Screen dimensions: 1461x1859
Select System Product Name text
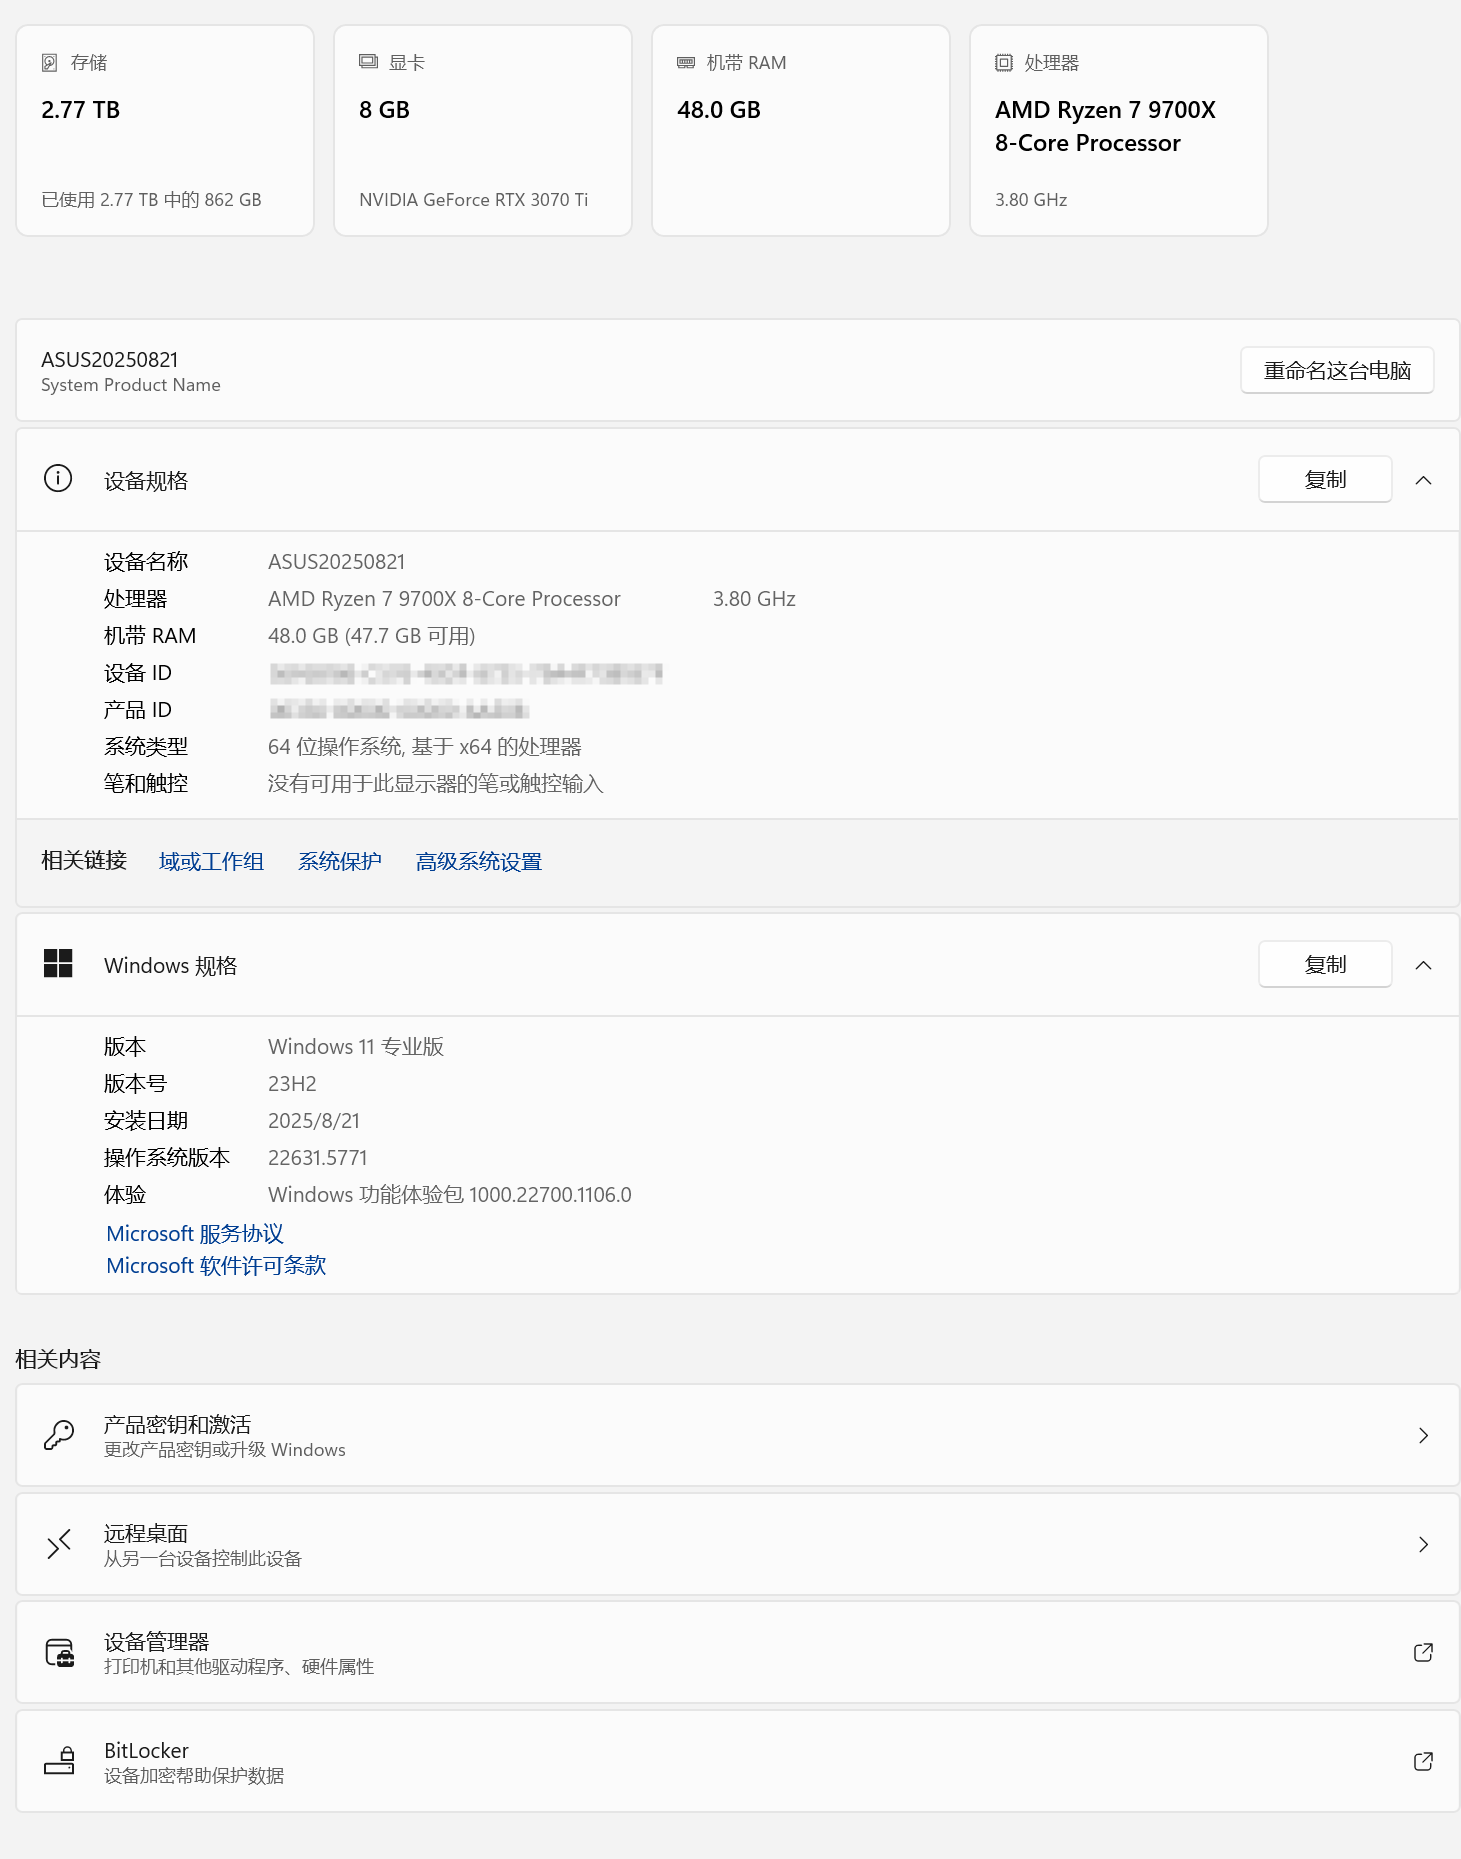(131, 385)
